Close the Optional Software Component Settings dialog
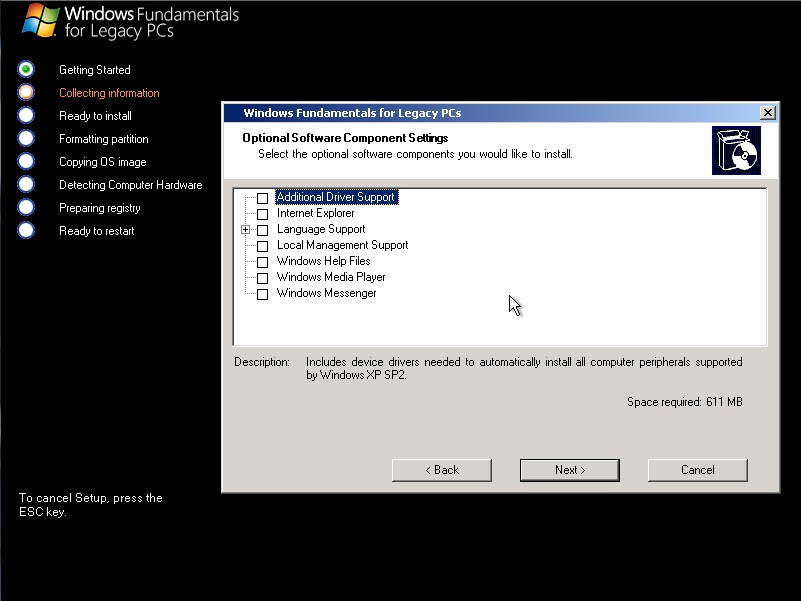This screenshot has width=801, height=601. click(x=768, y=112)
